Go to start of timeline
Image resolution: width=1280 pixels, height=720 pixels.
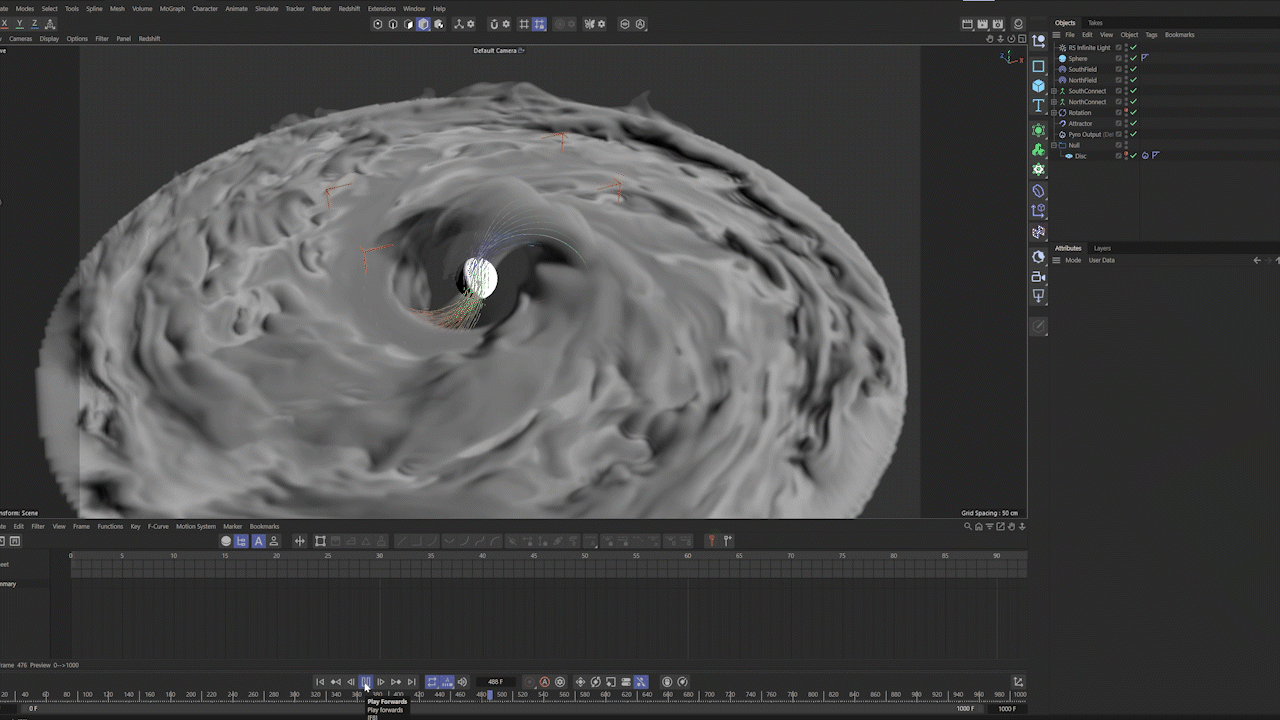[x=320, y=682]
